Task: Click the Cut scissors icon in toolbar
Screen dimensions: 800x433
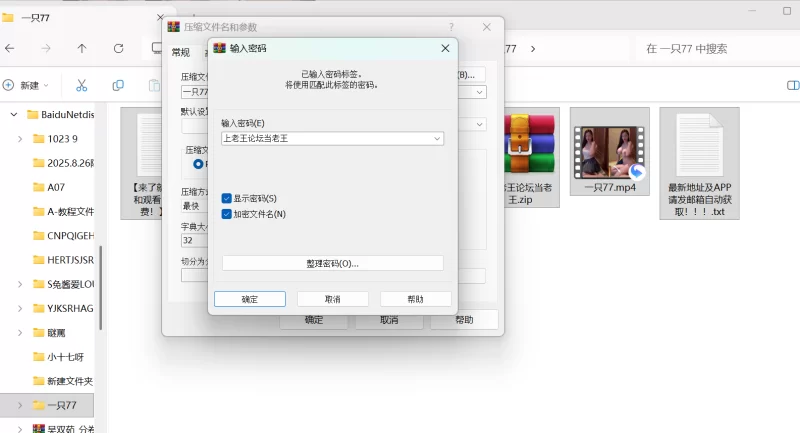Action: click(82, 85)
